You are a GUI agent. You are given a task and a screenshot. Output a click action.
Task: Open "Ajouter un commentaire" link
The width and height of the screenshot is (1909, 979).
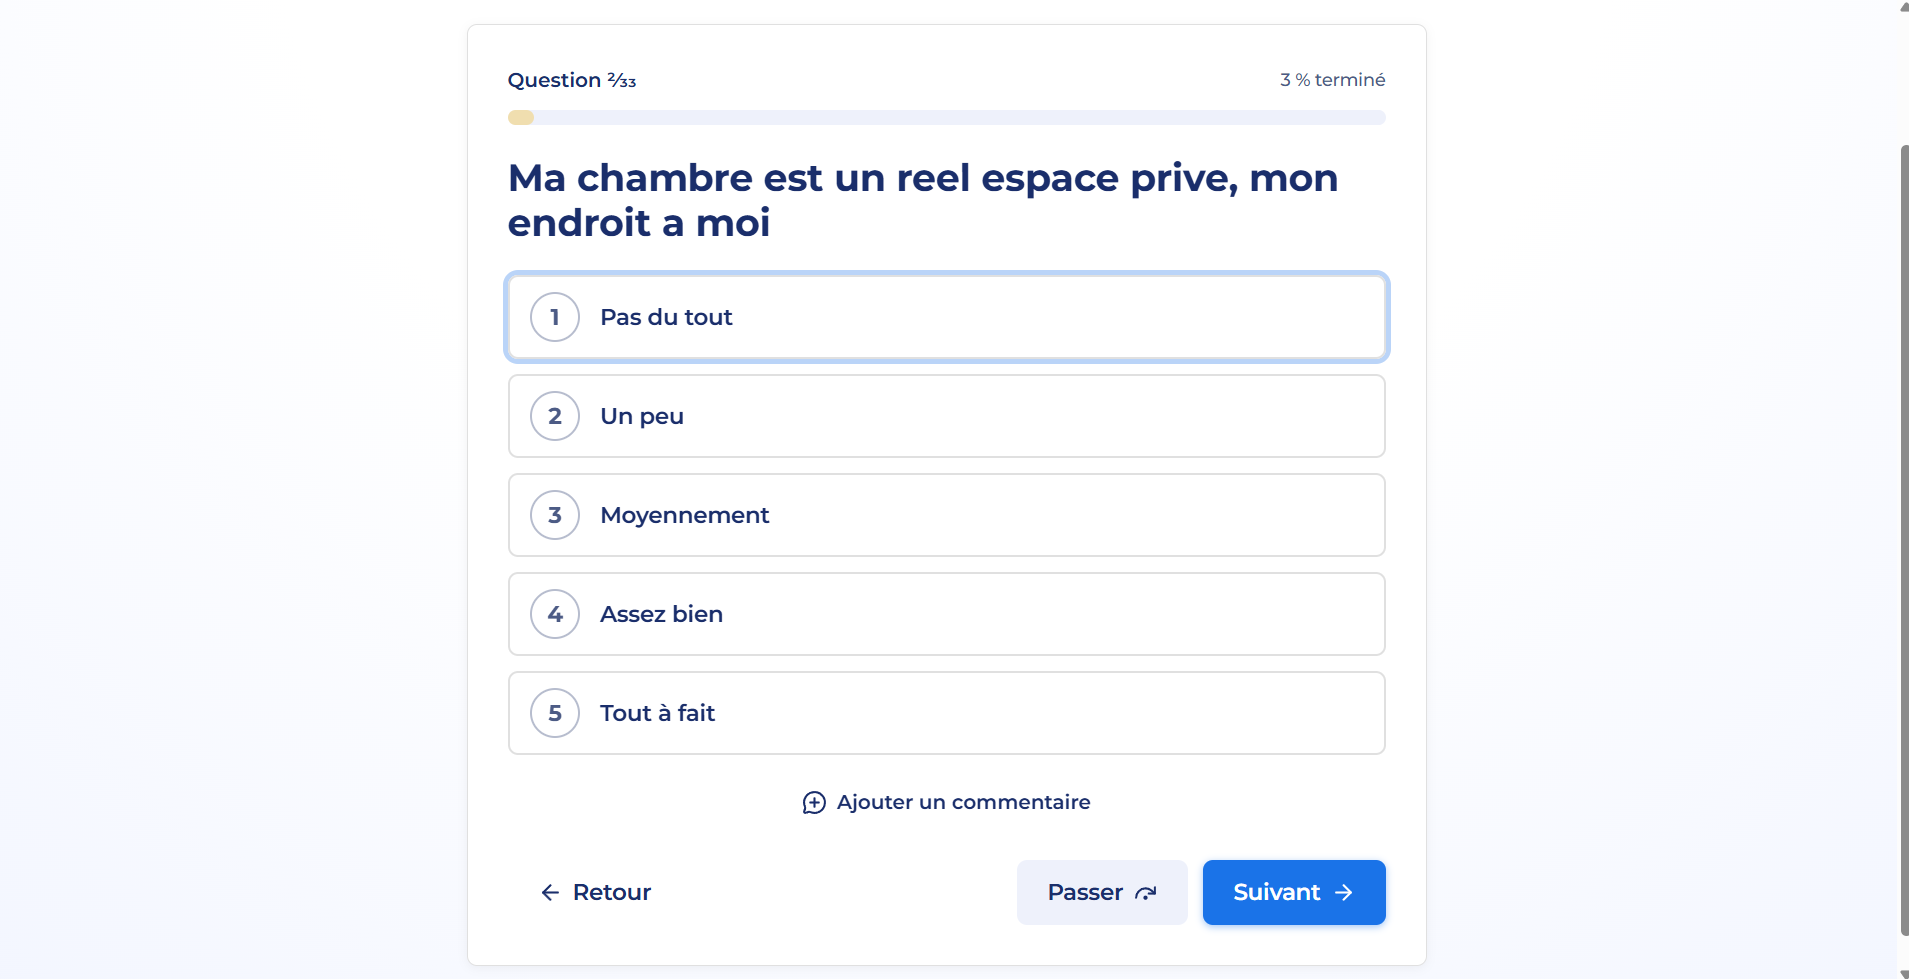(963, 802)
